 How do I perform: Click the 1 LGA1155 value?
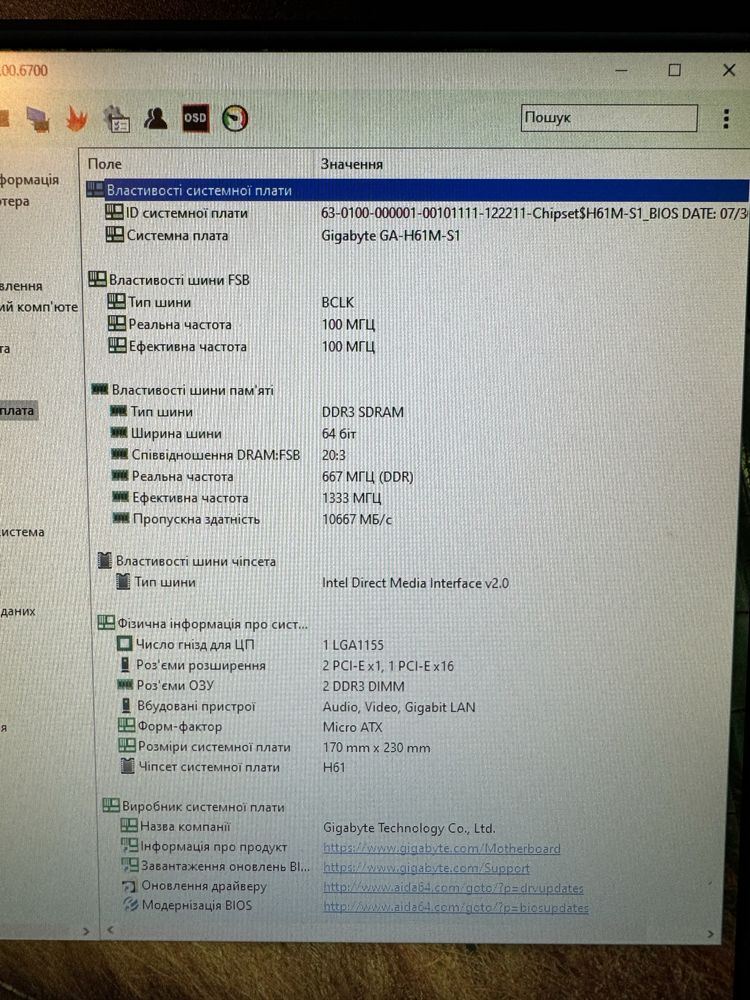tap(353, 645)
